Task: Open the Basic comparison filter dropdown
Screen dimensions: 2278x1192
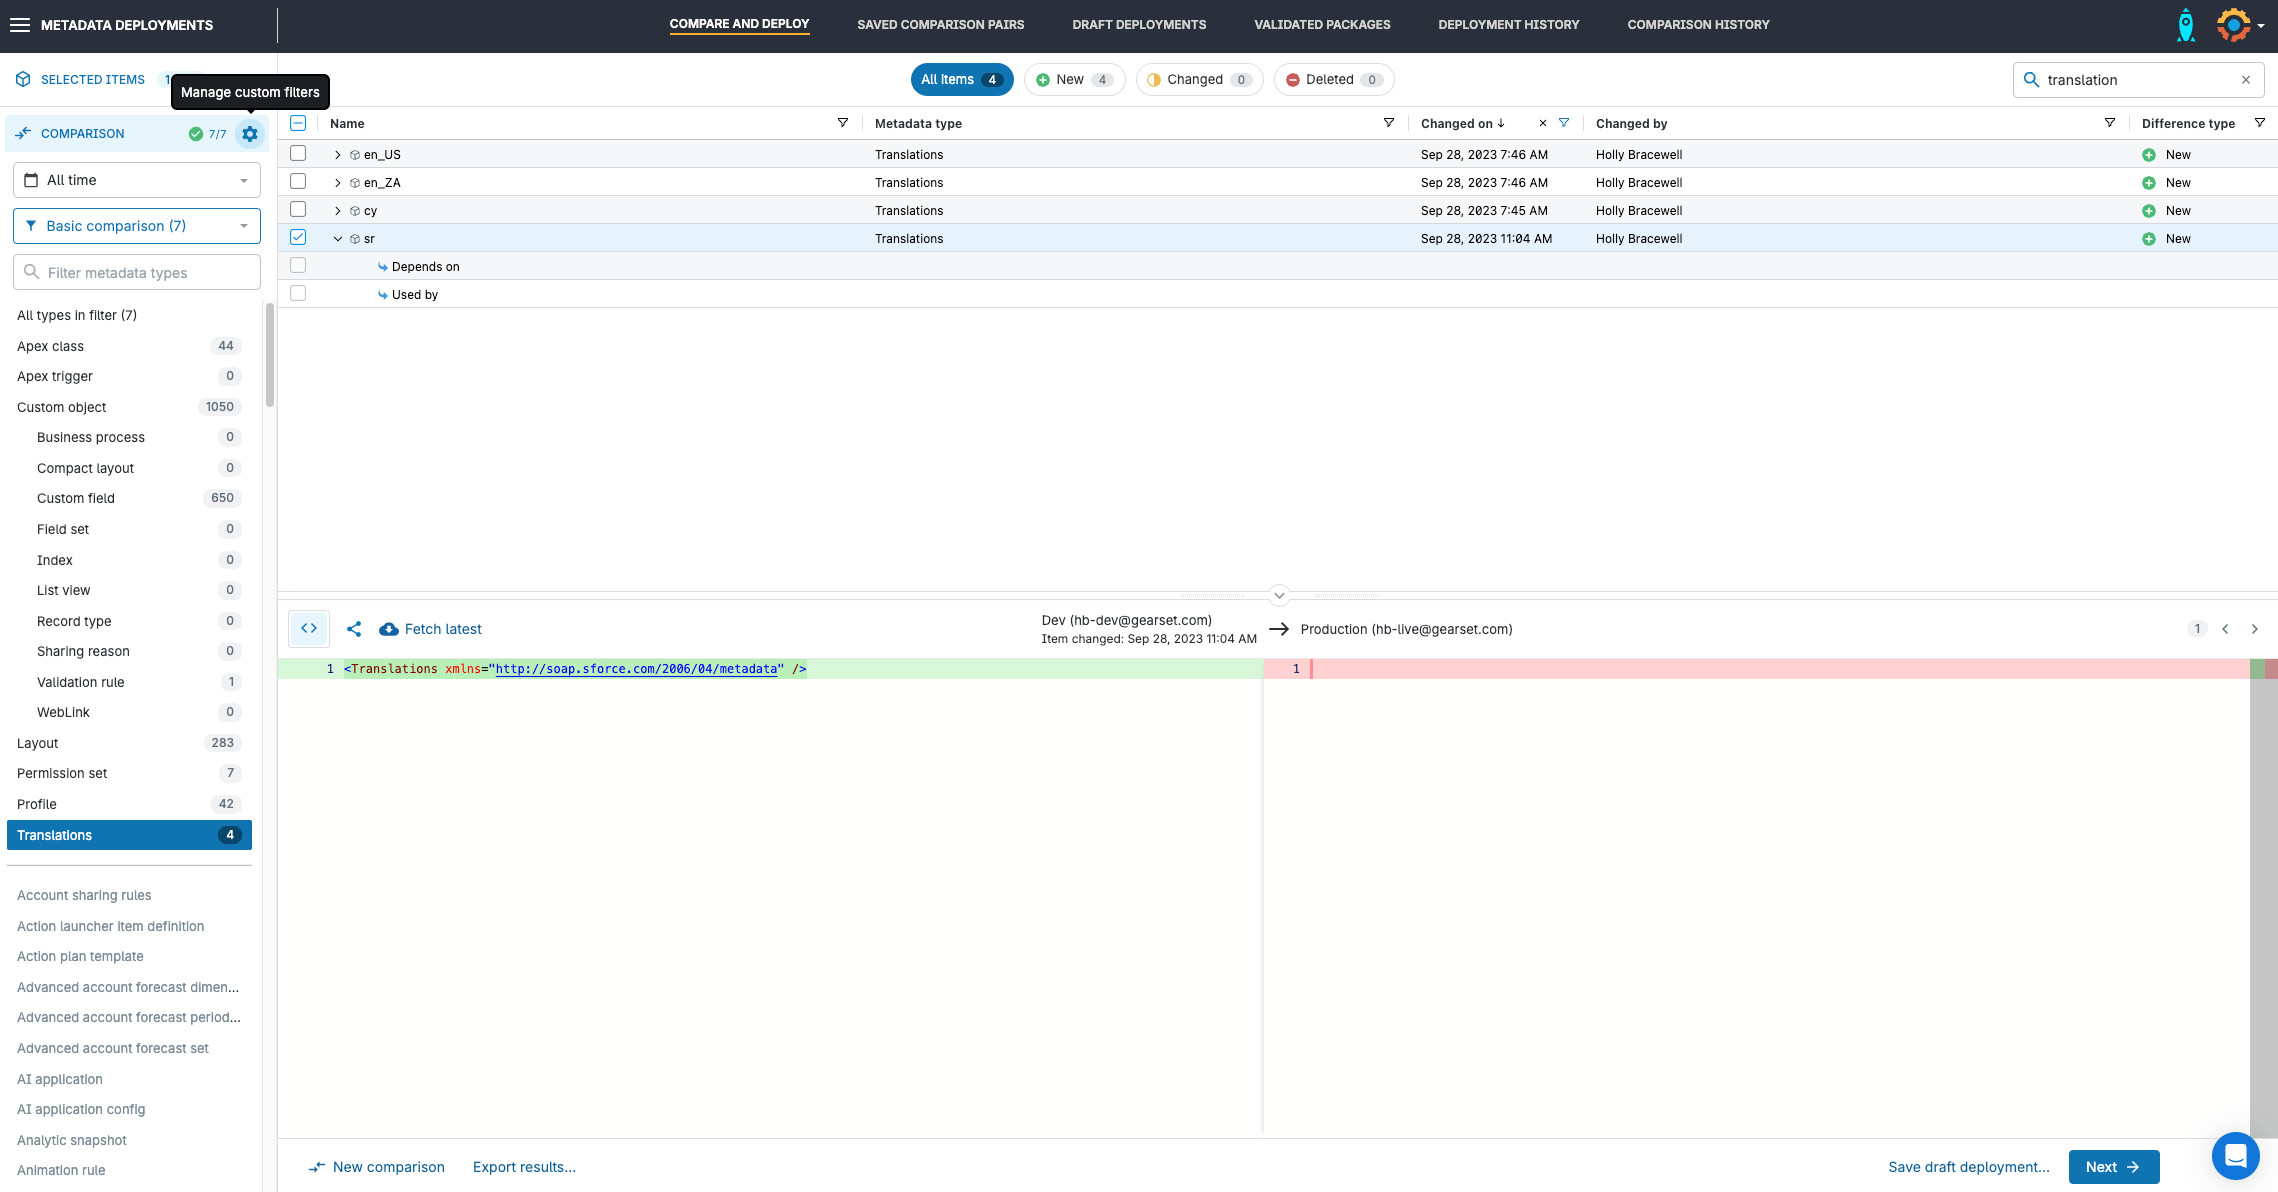Action: point(136,225)
